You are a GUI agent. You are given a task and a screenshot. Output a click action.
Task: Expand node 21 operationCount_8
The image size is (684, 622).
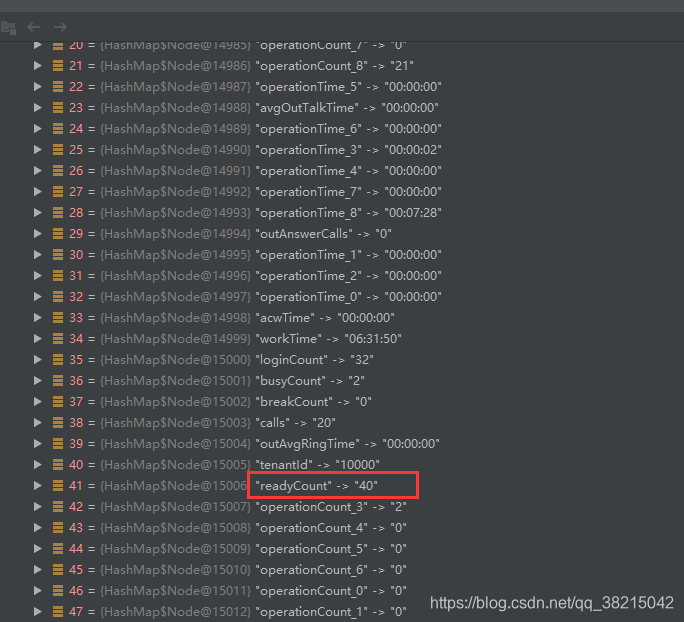[38, 65]
